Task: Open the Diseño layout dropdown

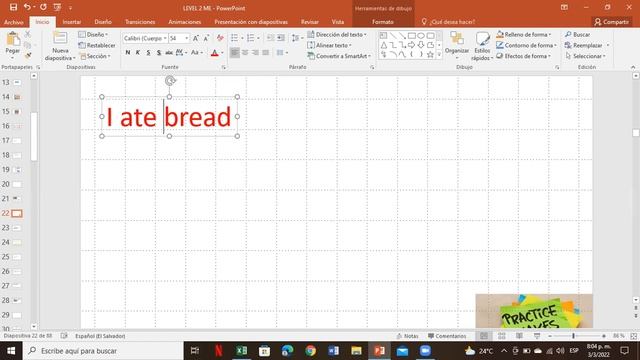Action: (93, 35)
